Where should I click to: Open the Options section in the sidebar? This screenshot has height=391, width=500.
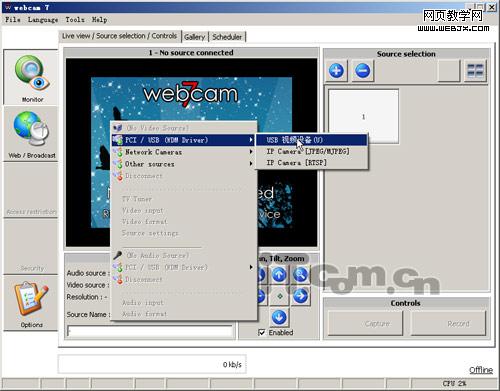coord(31,303)
